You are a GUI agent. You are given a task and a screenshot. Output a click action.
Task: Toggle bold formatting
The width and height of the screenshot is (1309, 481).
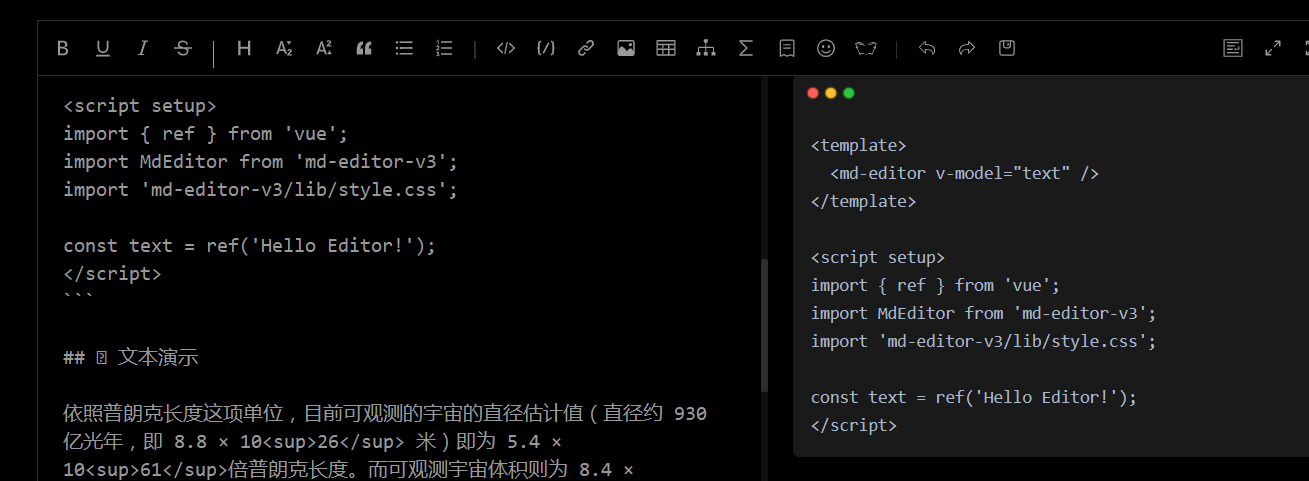pyautogui.click(x=63, y=48)
